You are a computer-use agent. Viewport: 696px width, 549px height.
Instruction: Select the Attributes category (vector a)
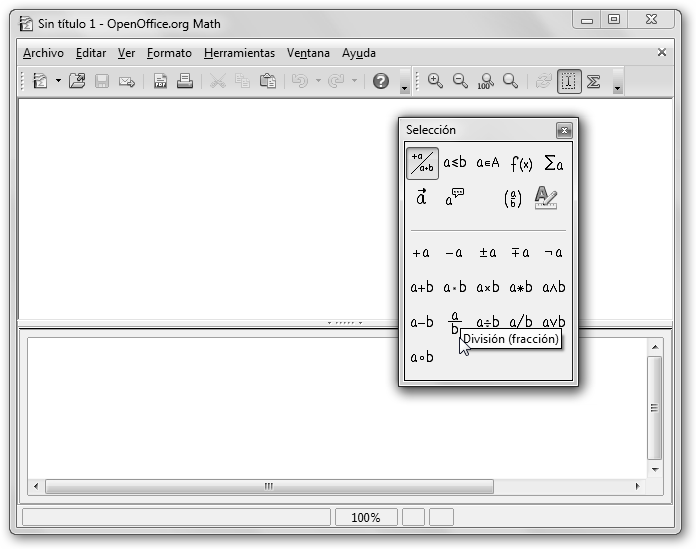(421, 198)
